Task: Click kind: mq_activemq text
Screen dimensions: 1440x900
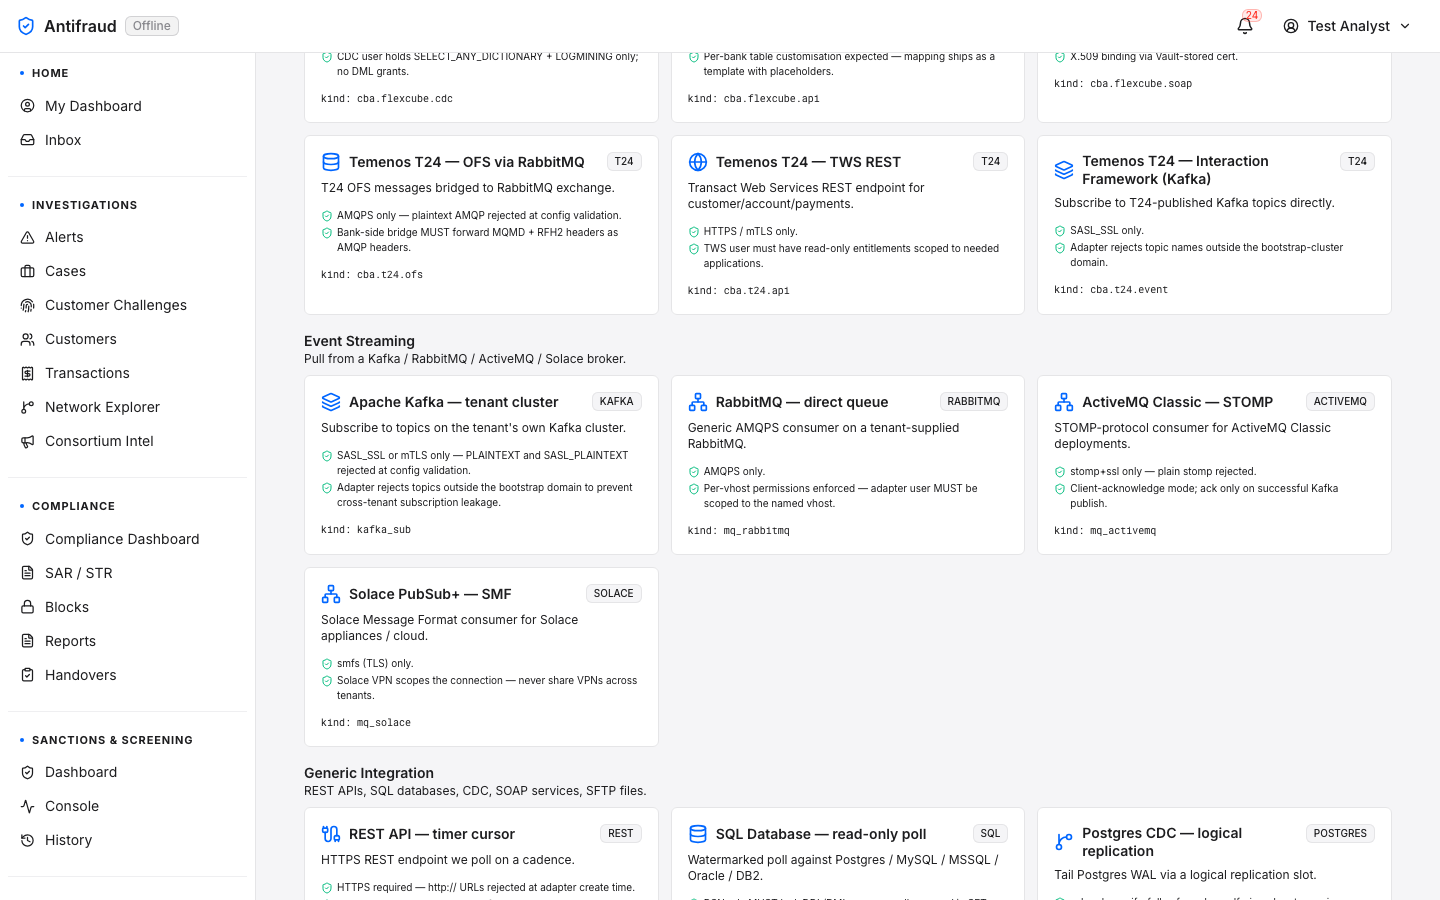Action: [x=1105, y=531]
